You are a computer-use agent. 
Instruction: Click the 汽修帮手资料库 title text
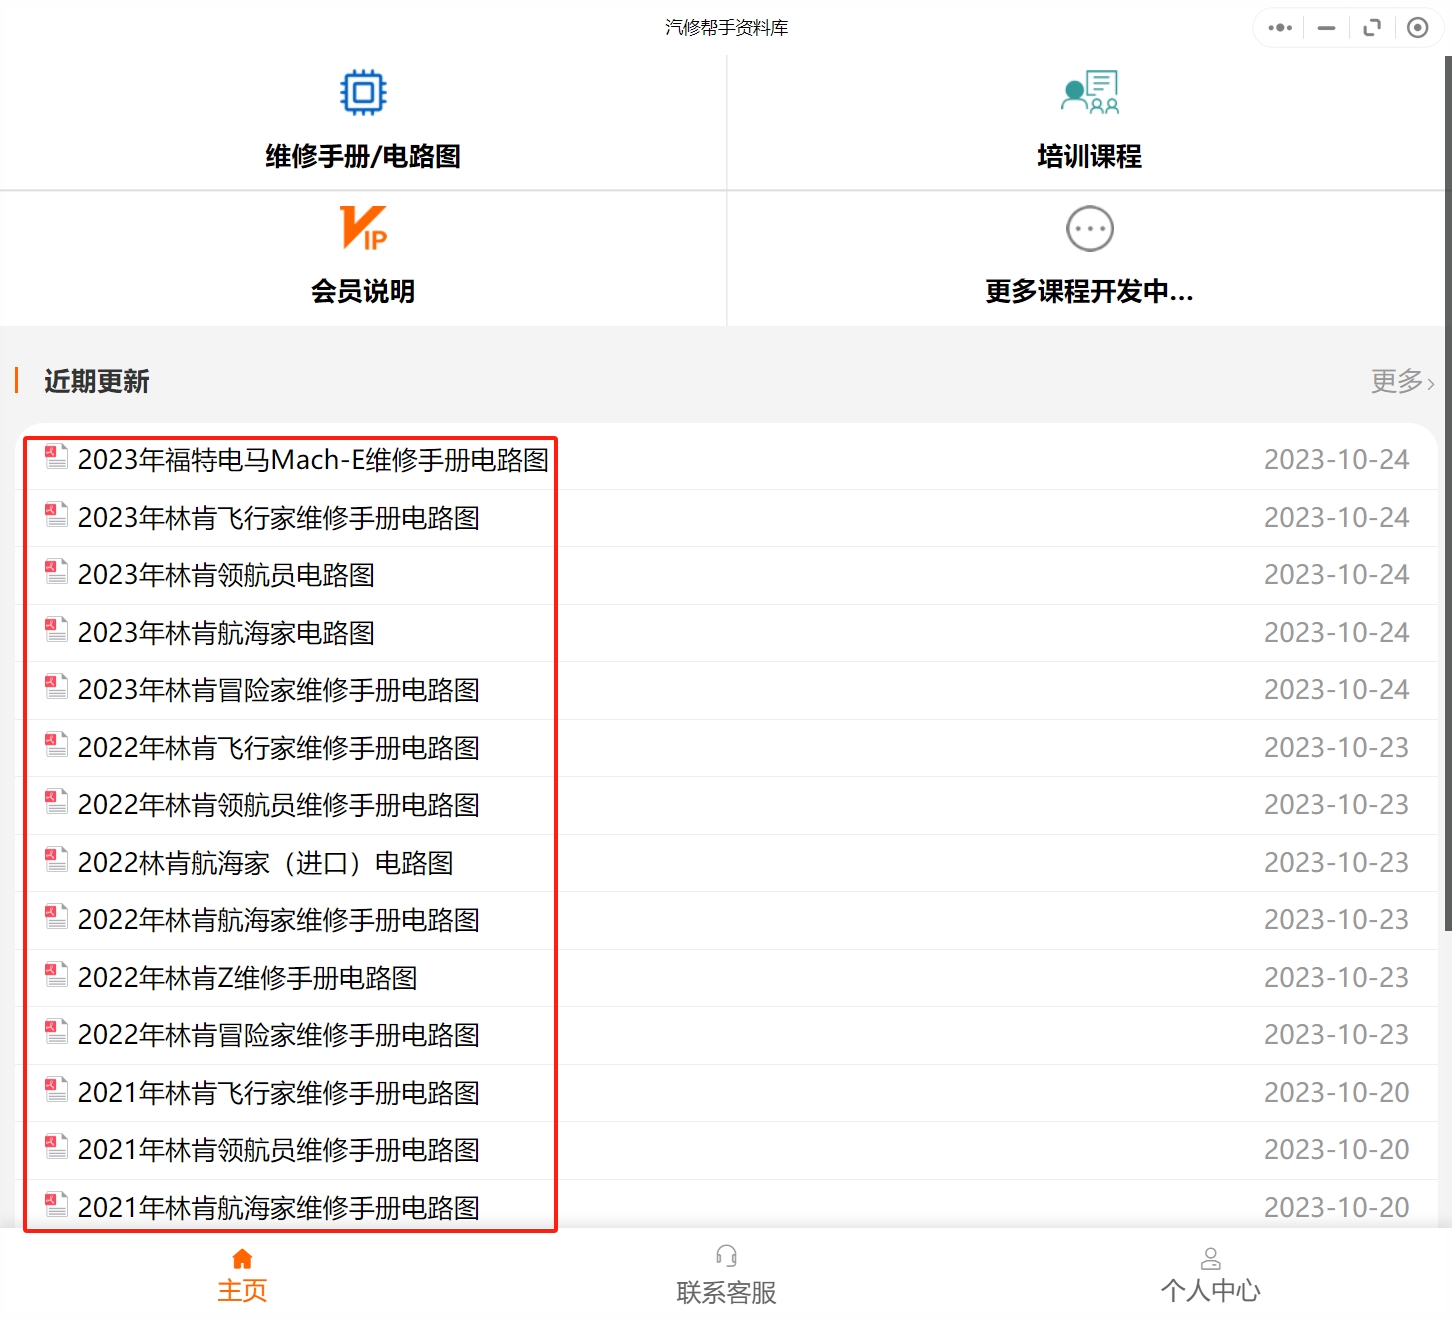point(724,27)
